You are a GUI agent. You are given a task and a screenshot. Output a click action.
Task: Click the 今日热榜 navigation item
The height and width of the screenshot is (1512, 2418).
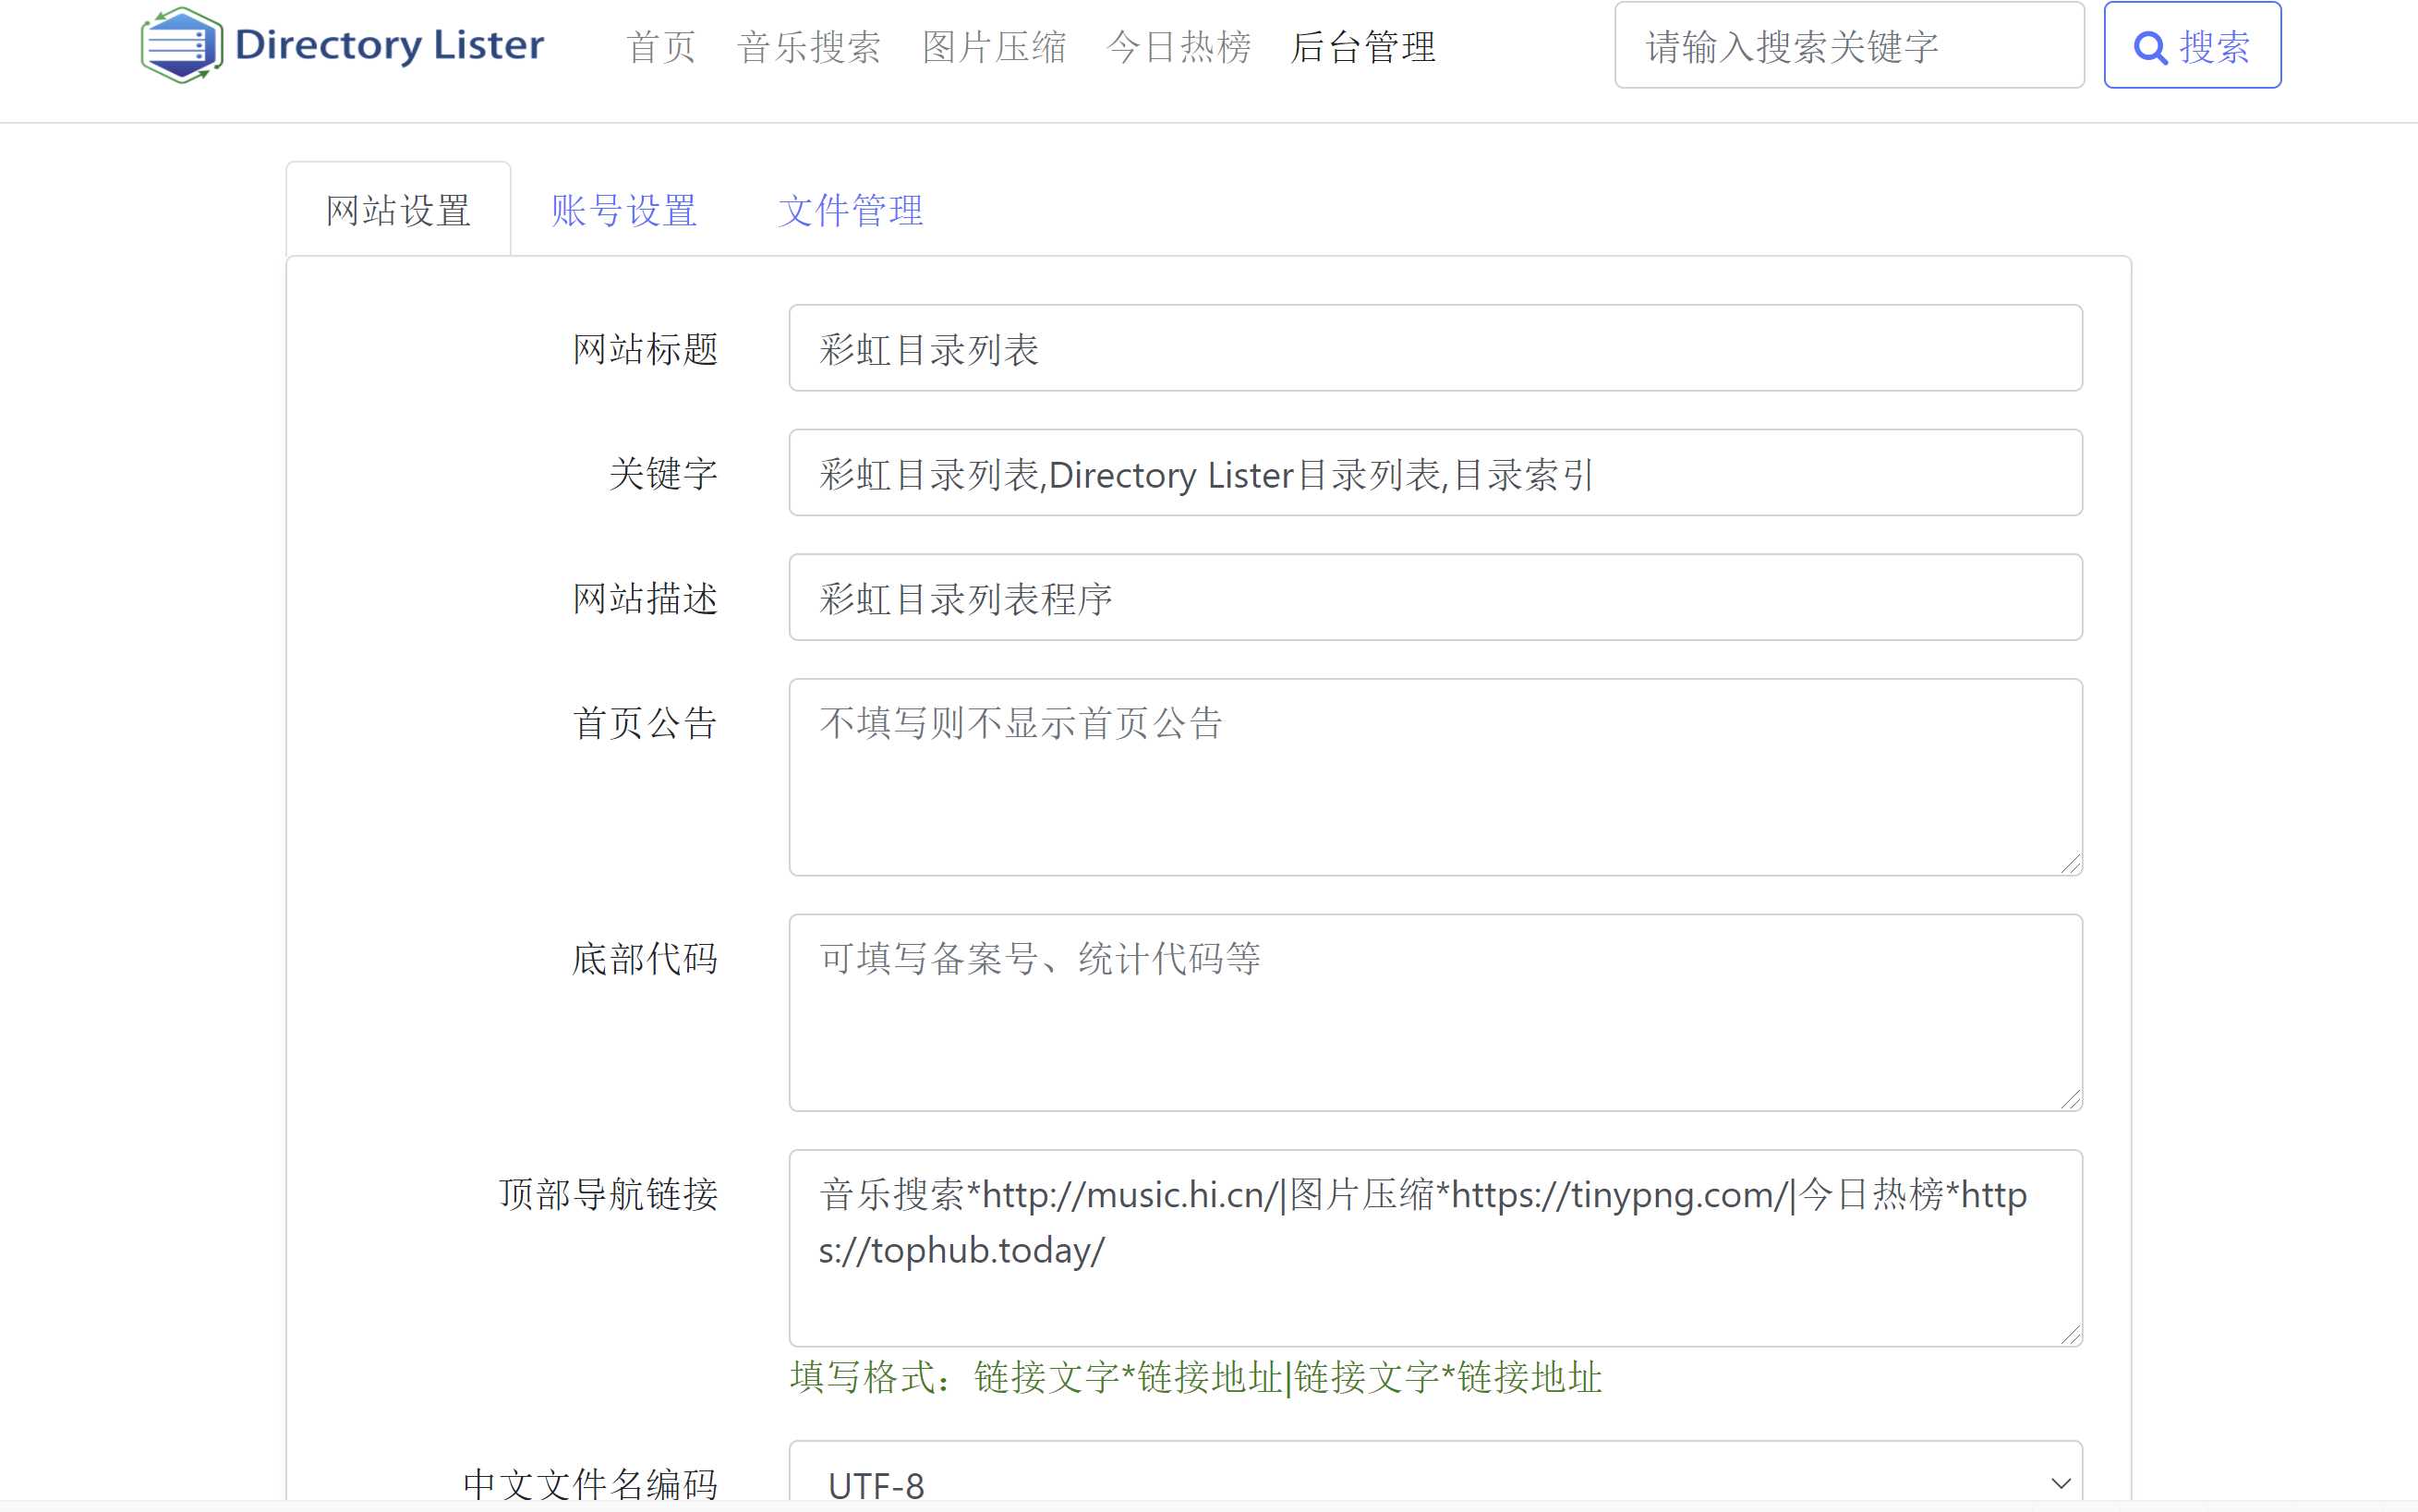1179,49
